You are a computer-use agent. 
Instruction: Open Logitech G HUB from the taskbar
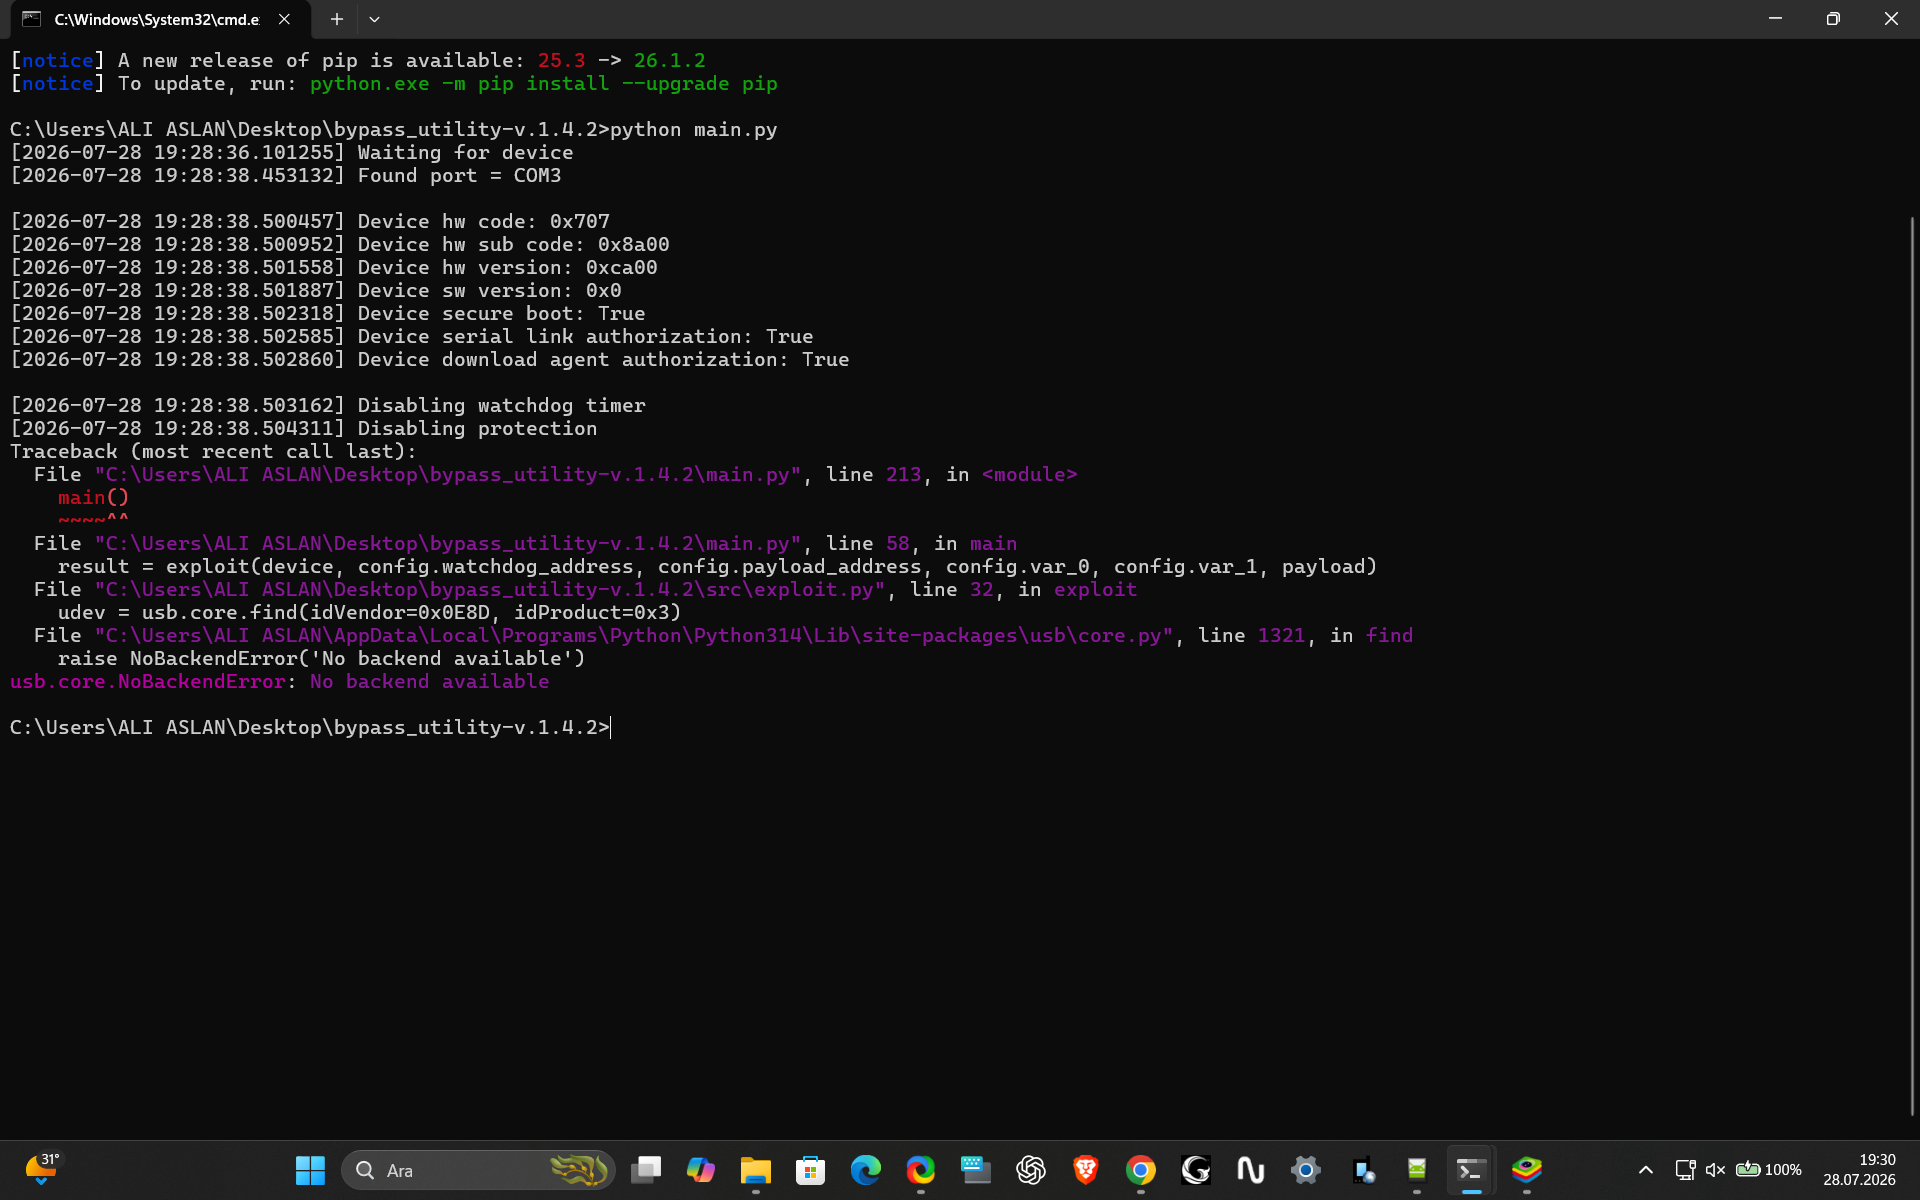pos(1196,1170)
